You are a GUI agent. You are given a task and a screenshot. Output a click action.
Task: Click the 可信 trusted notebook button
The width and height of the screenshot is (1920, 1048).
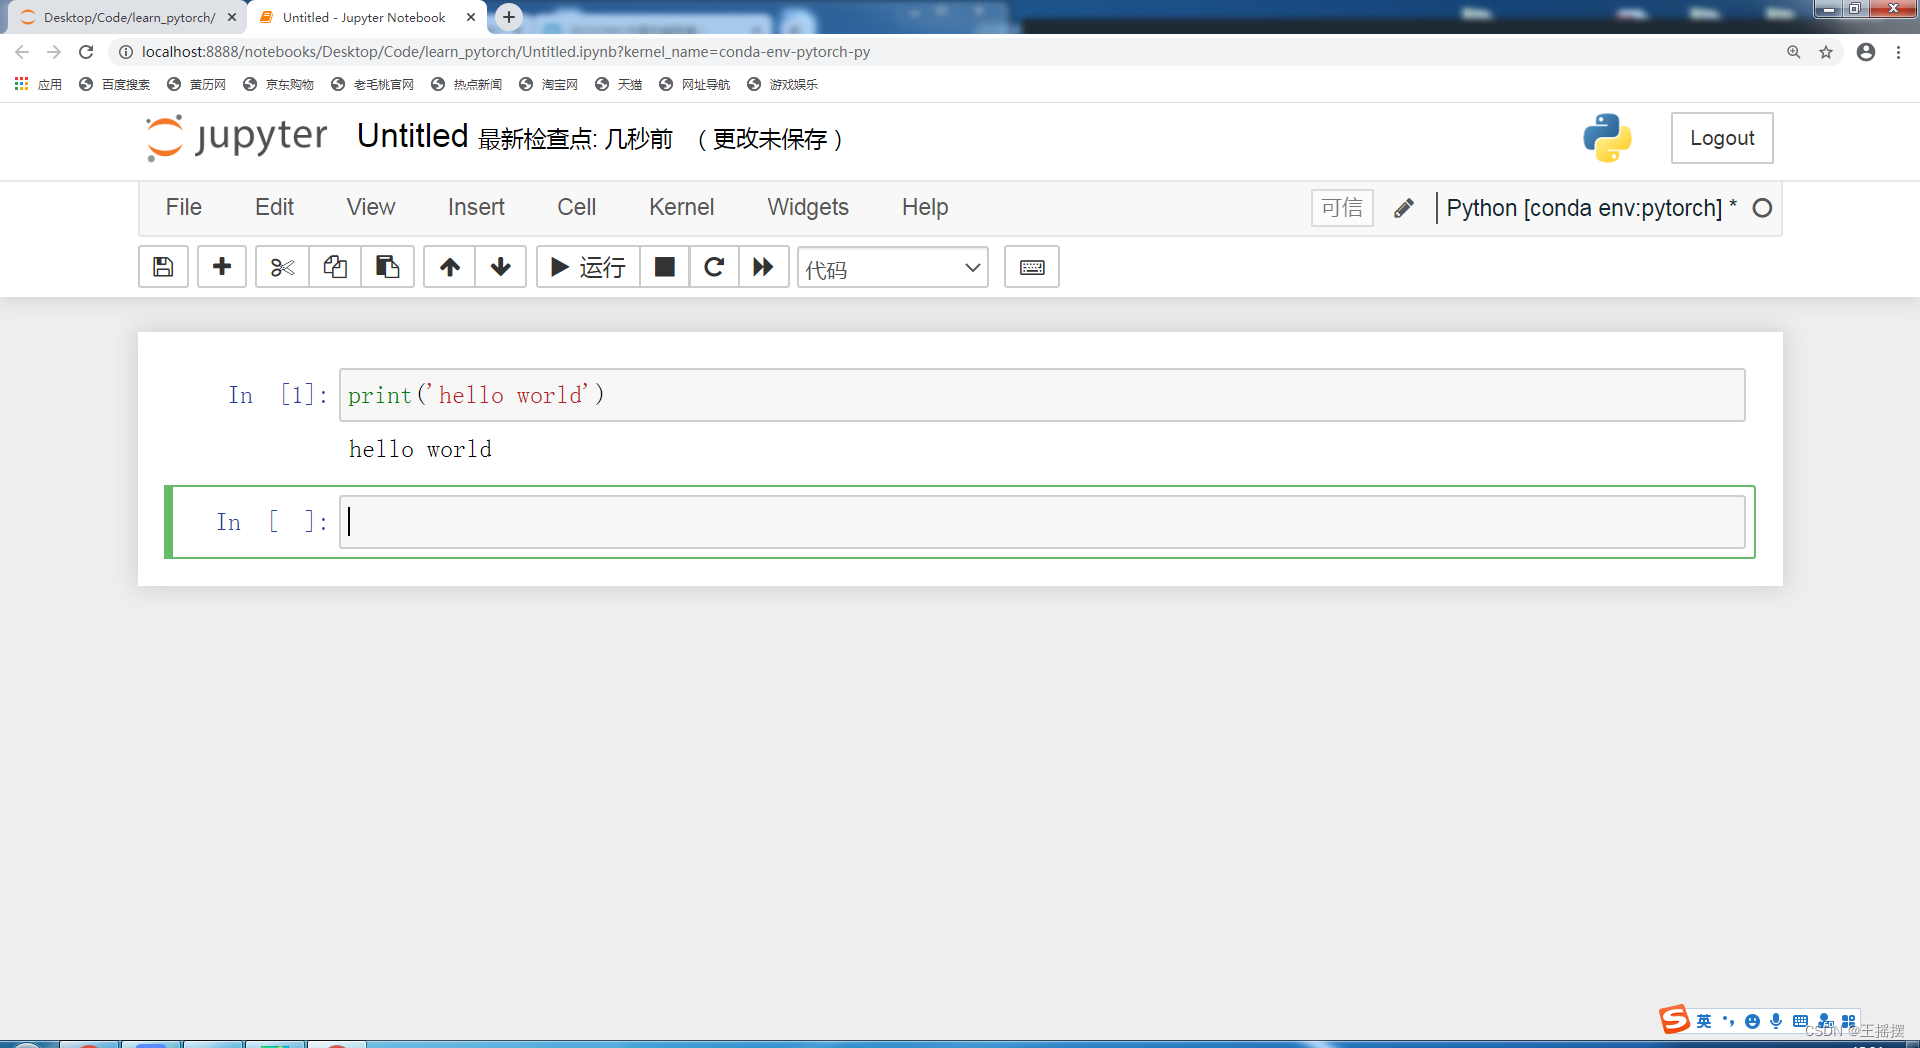point(1342,208)
